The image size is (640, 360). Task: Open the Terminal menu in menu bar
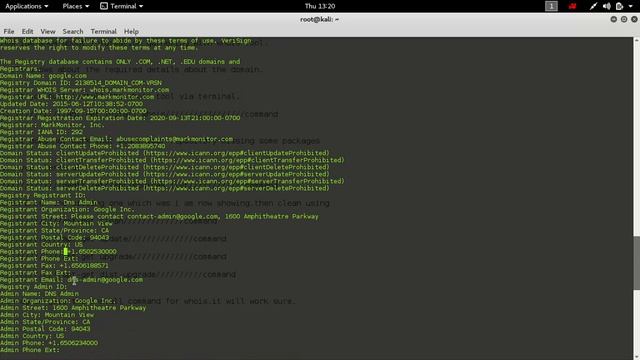pos(103,31)
